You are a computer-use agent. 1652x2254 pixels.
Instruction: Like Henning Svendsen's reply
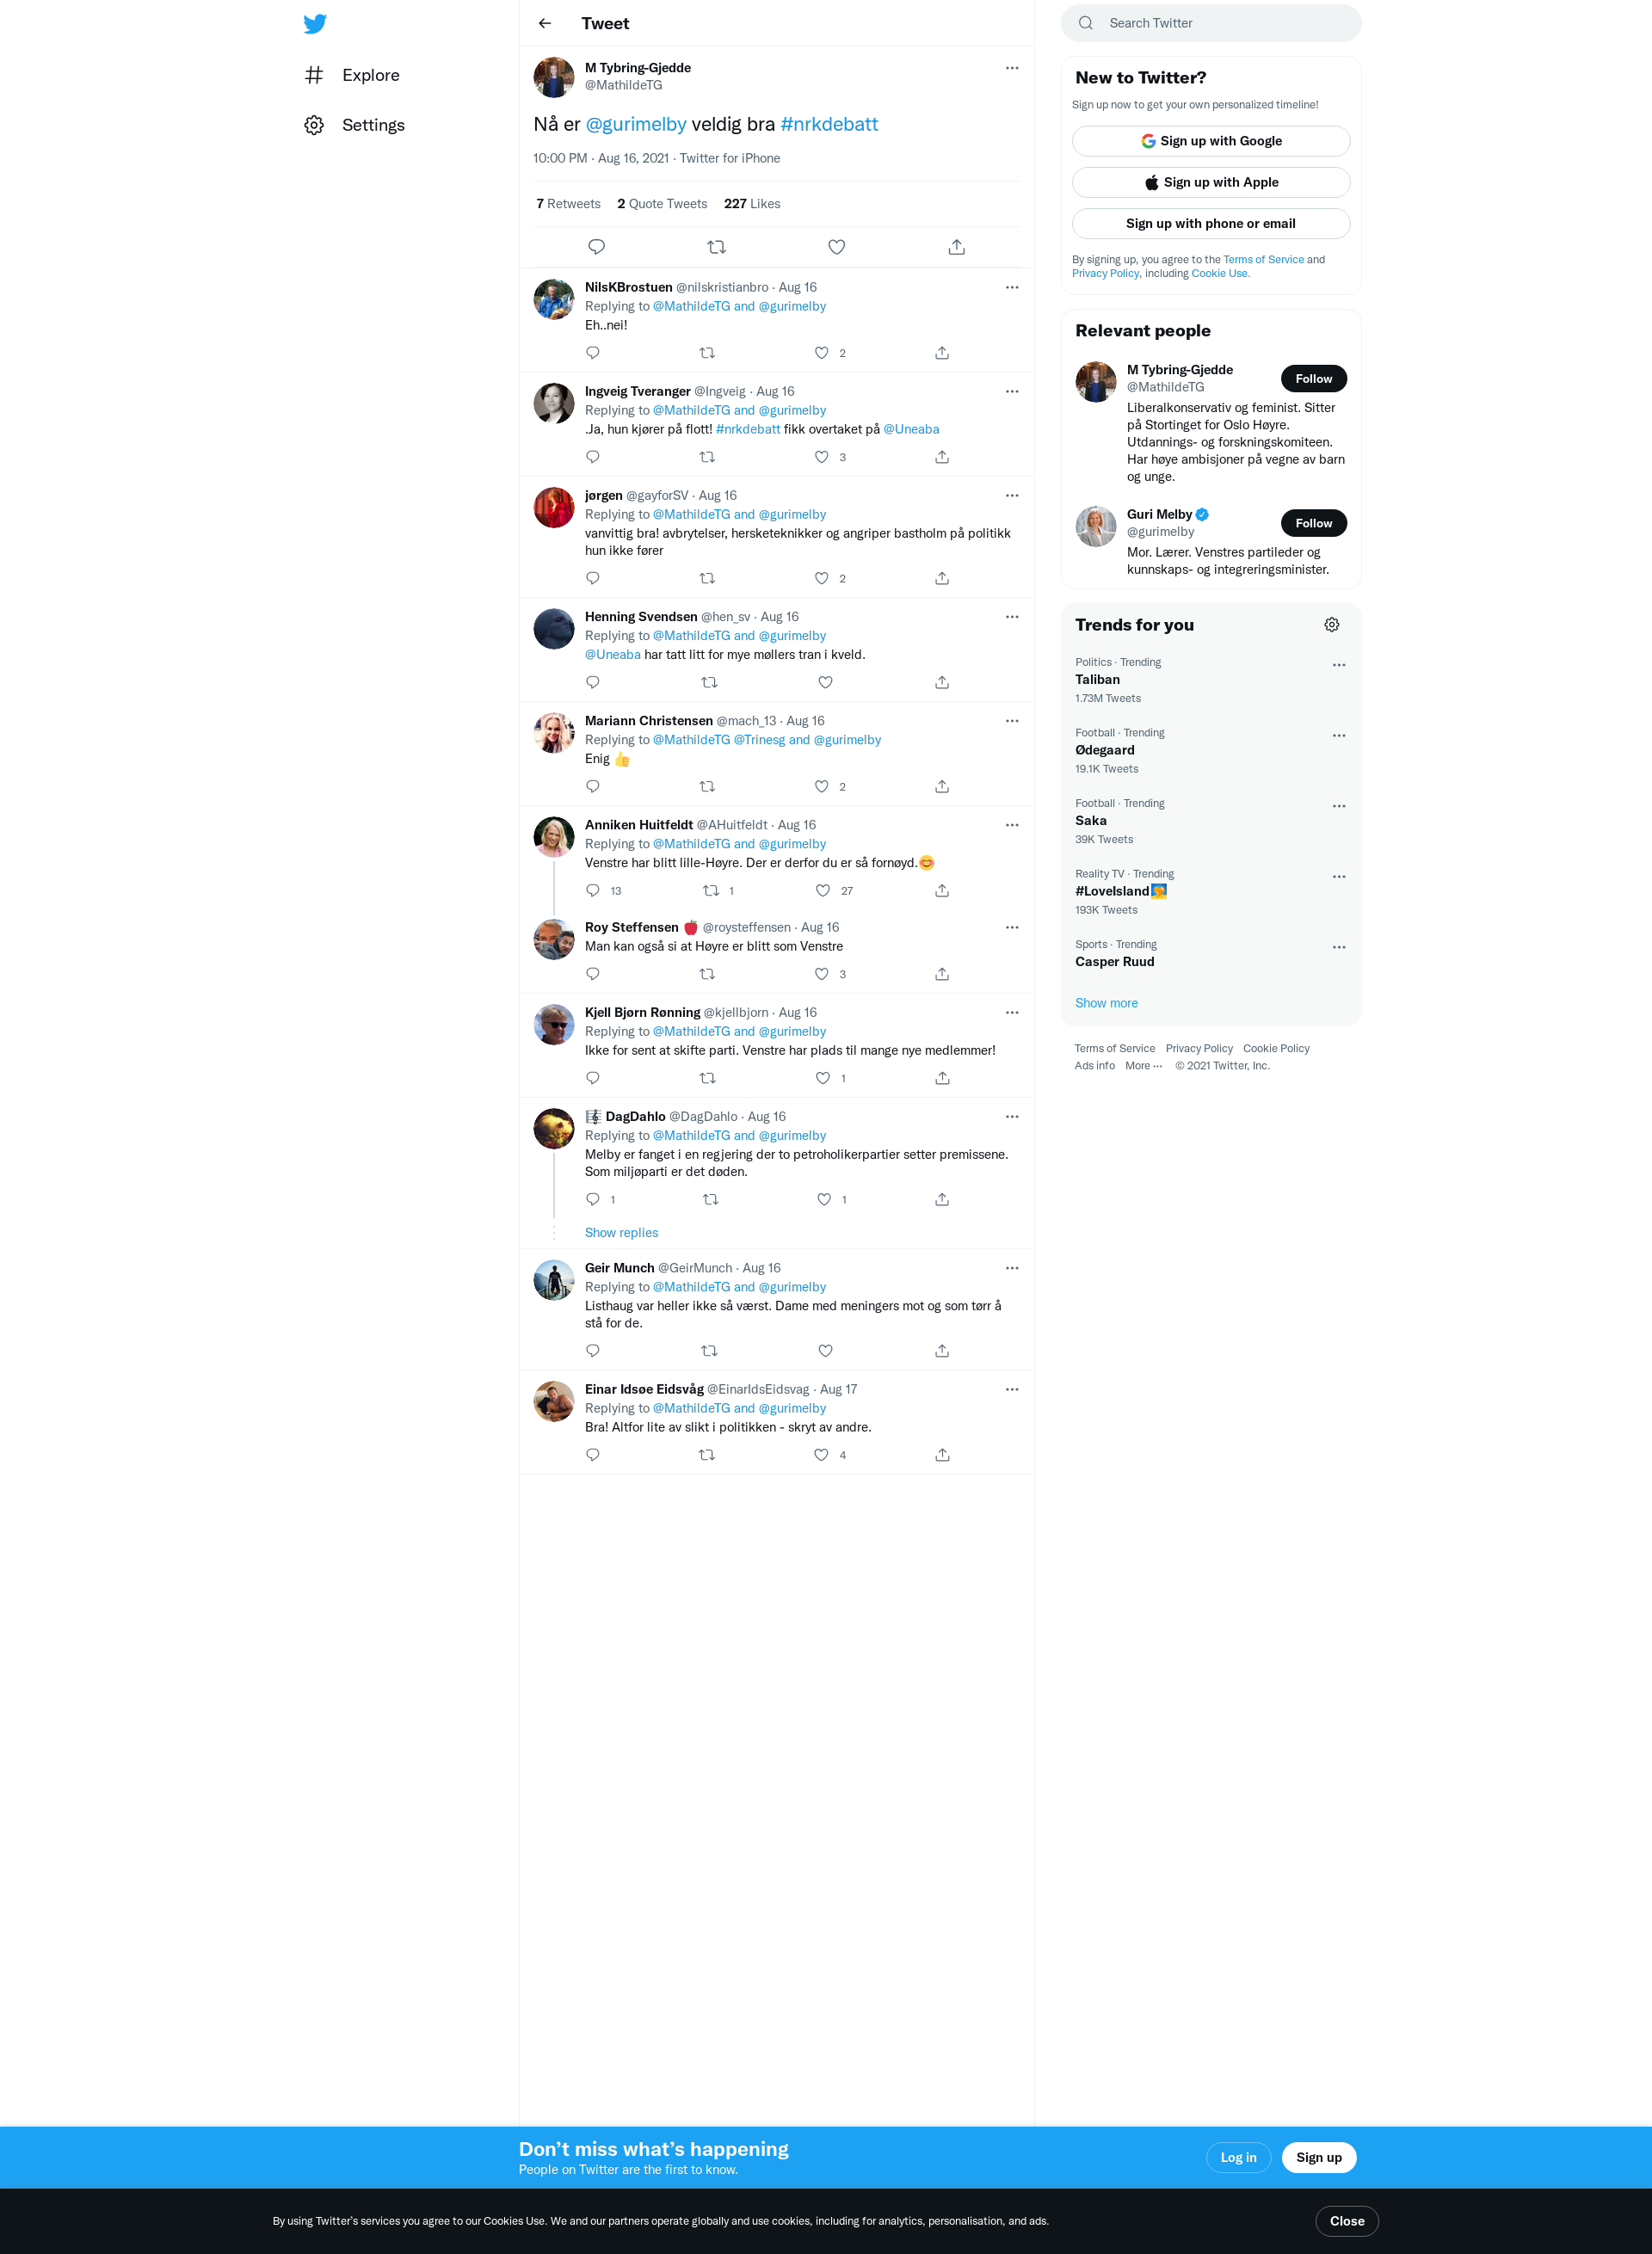tap(826, 683)
